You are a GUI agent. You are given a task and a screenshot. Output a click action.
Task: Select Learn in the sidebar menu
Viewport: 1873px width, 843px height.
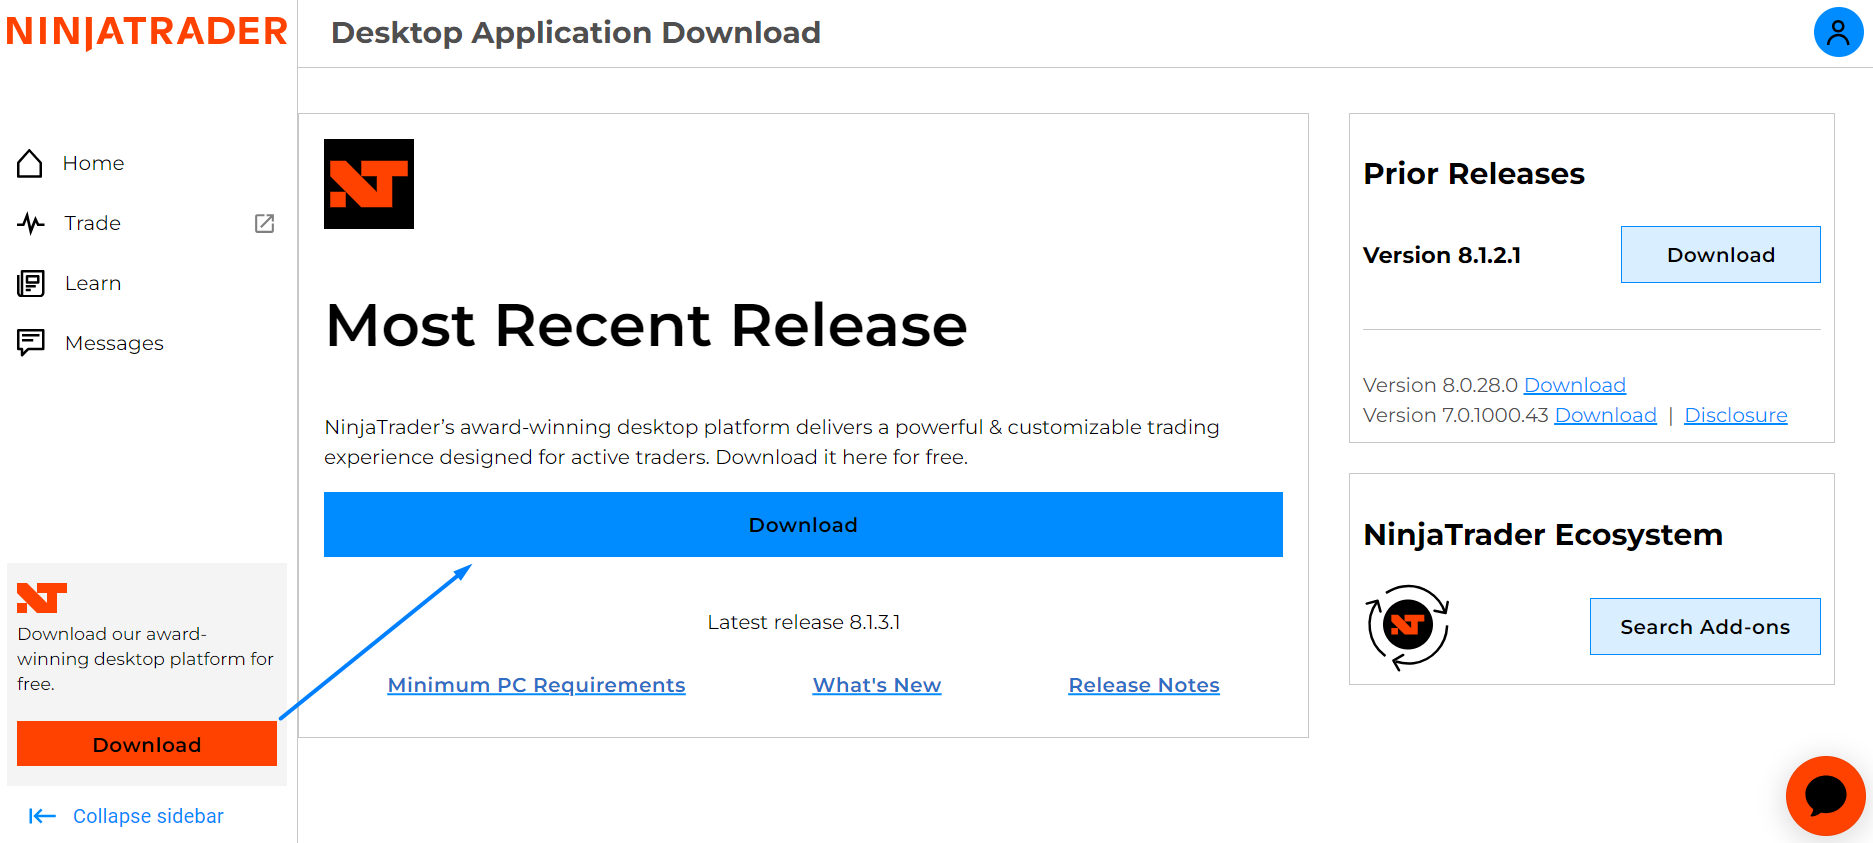[93, 283]
